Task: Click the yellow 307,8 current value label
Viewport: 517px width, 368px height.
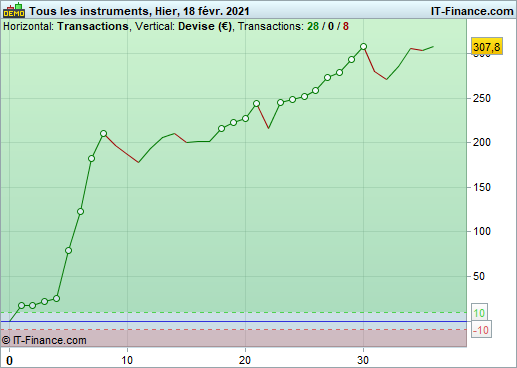Action: [487, 47]
